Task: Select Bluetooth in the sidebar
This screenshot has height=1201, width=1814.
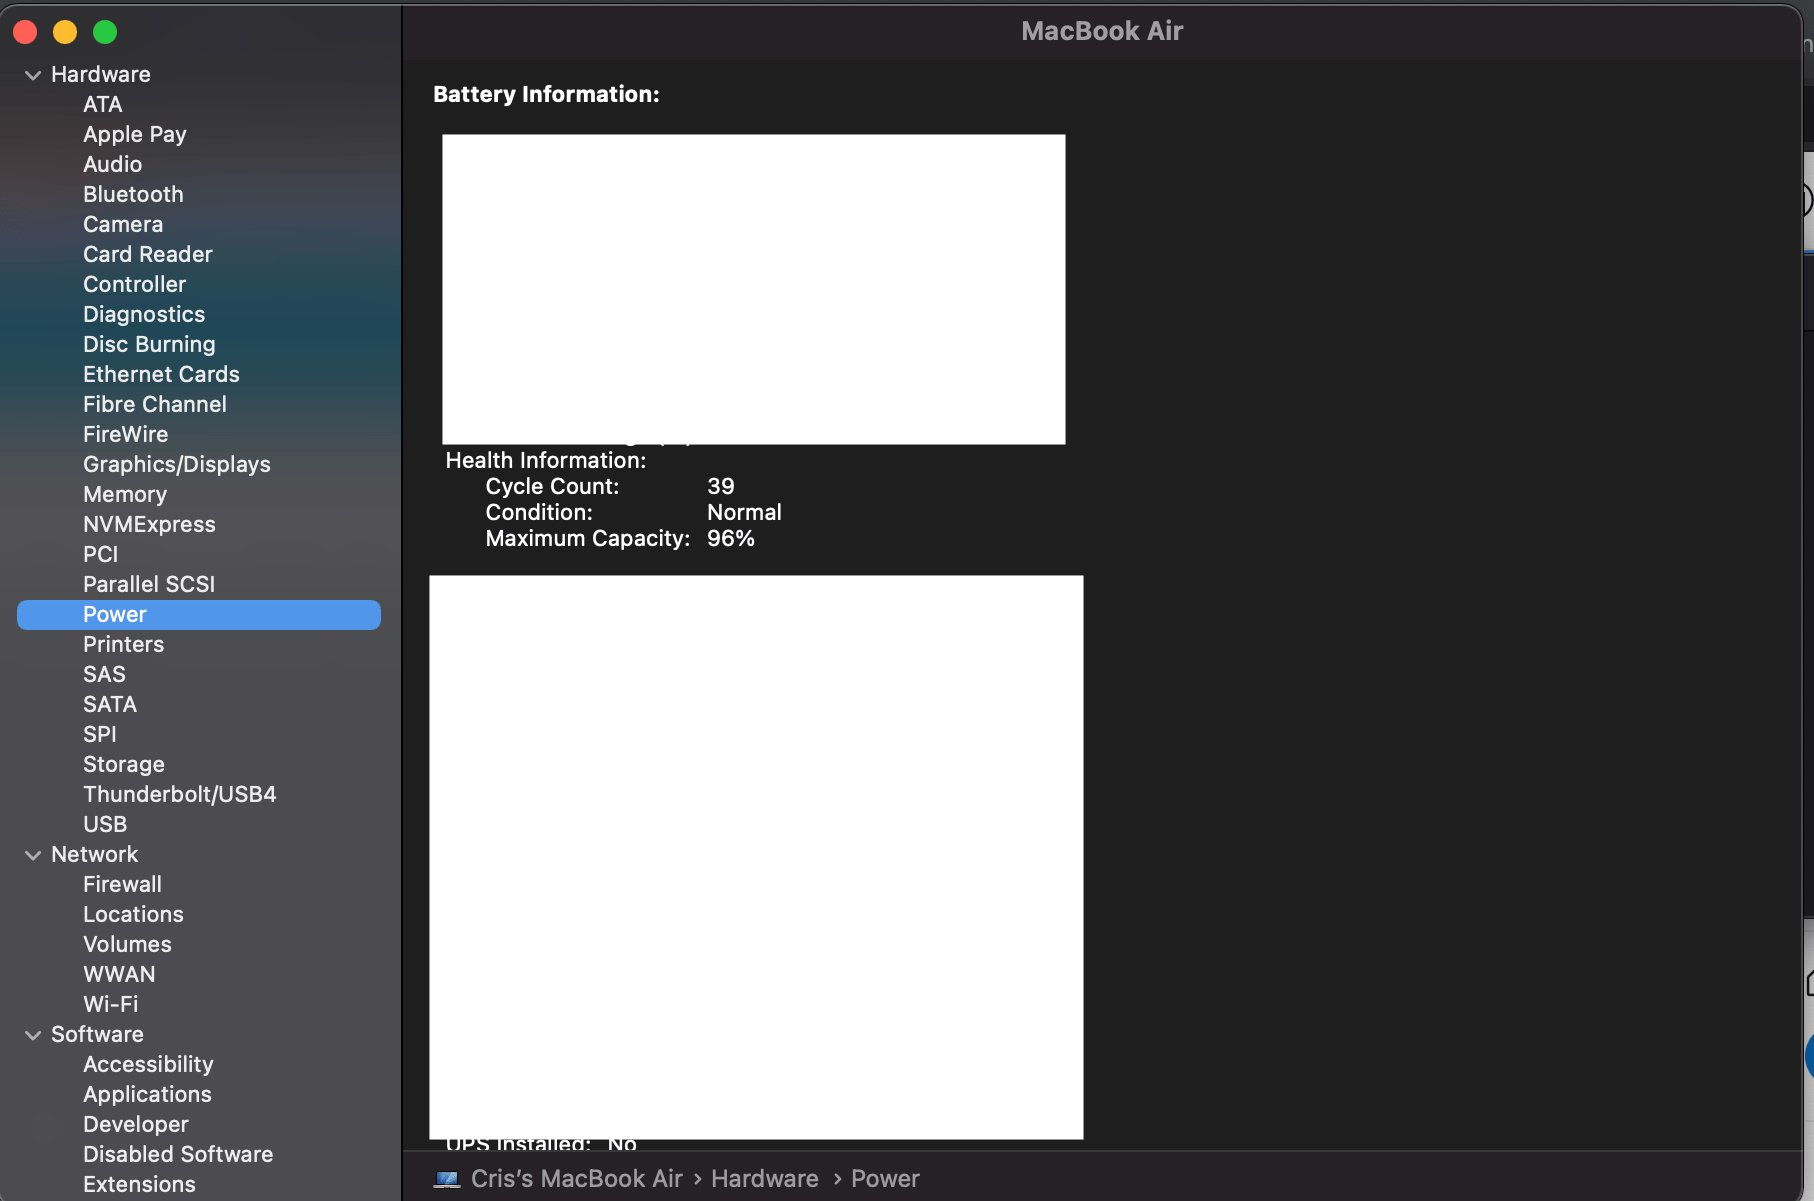Action: (133, 194)
